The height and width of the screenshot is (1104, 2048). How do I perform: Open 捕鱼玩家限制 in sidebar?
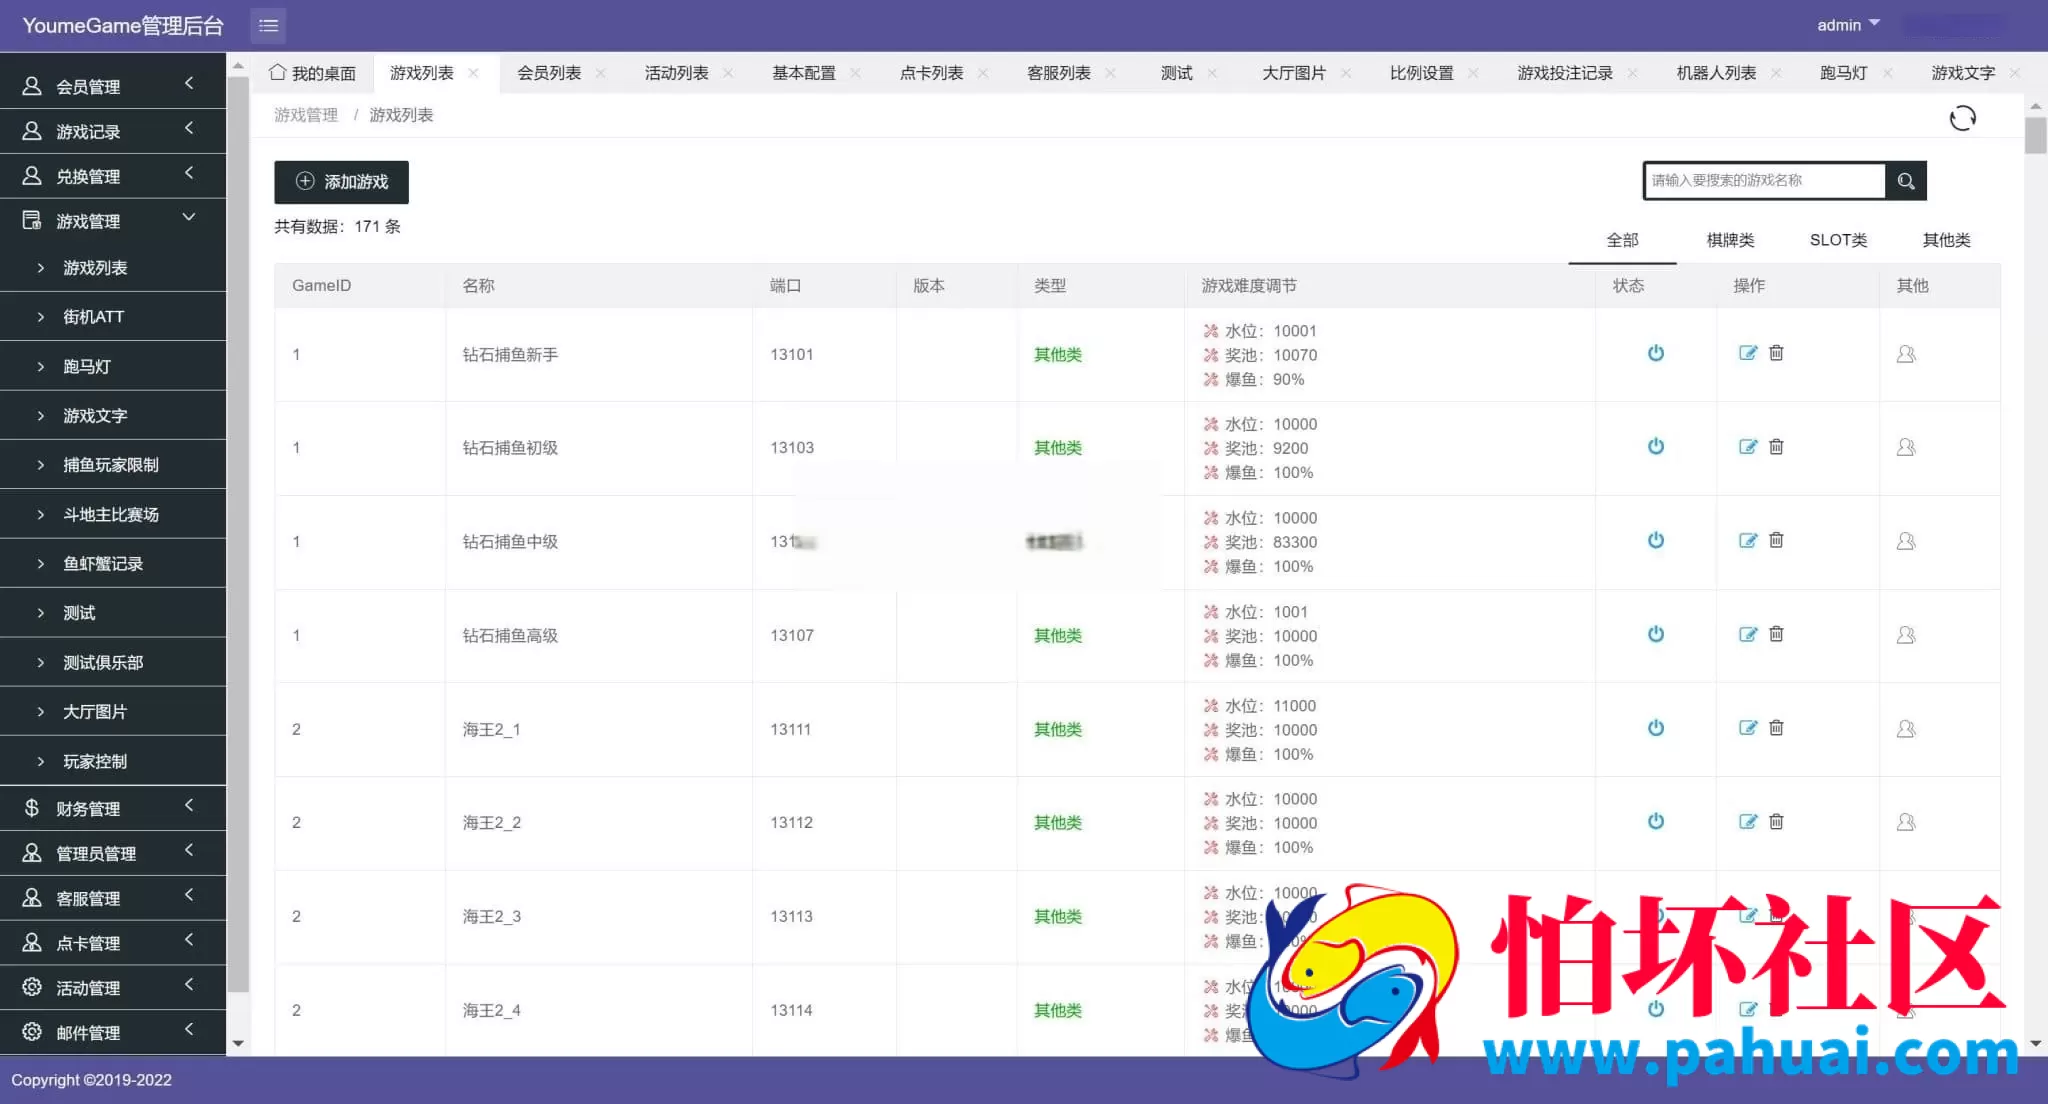pos(110,465)
